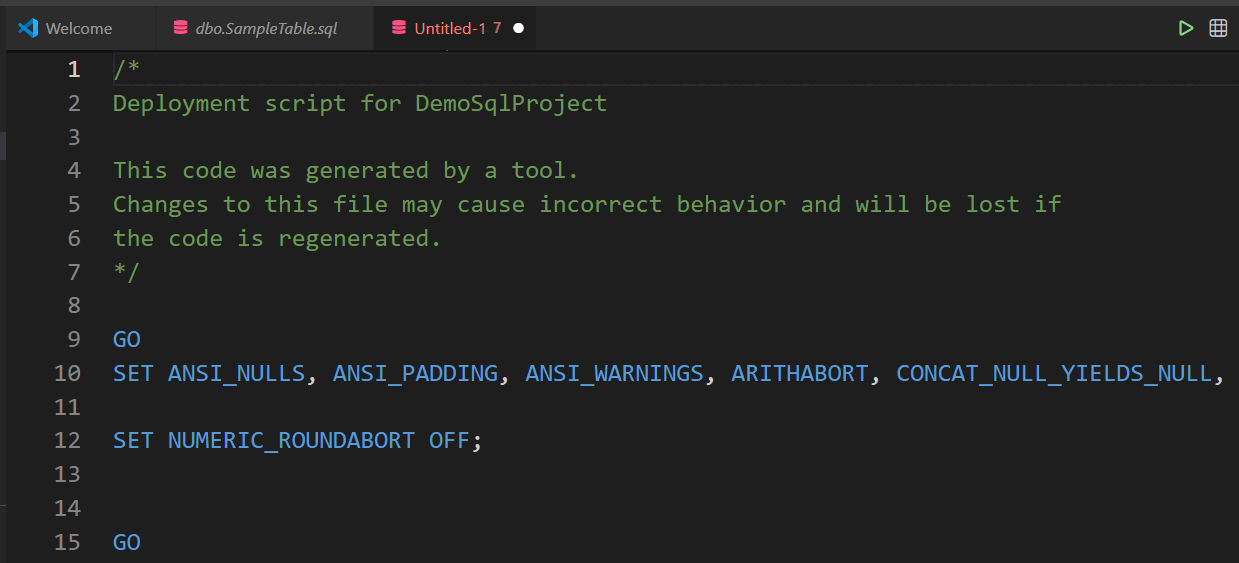Click line number 15 in the gutter
This screenshot has width=1239, height=563.
pyautogui.click(x=66, y=542)
